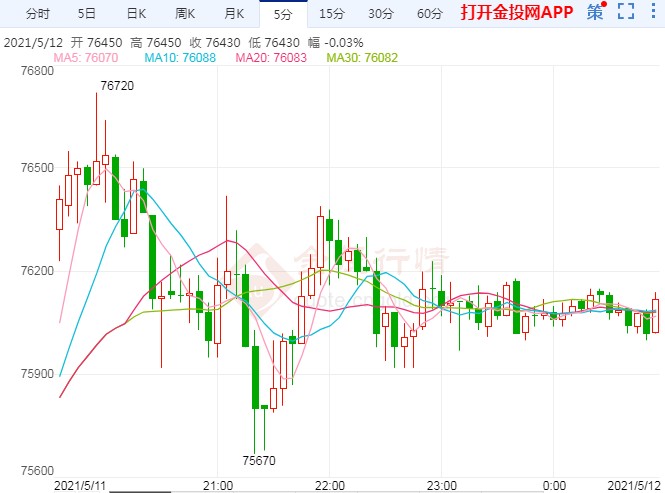Select the 5分 interval tab
Image resolution: width=665 pixels, height=493 pixels.
coord(283,14)
